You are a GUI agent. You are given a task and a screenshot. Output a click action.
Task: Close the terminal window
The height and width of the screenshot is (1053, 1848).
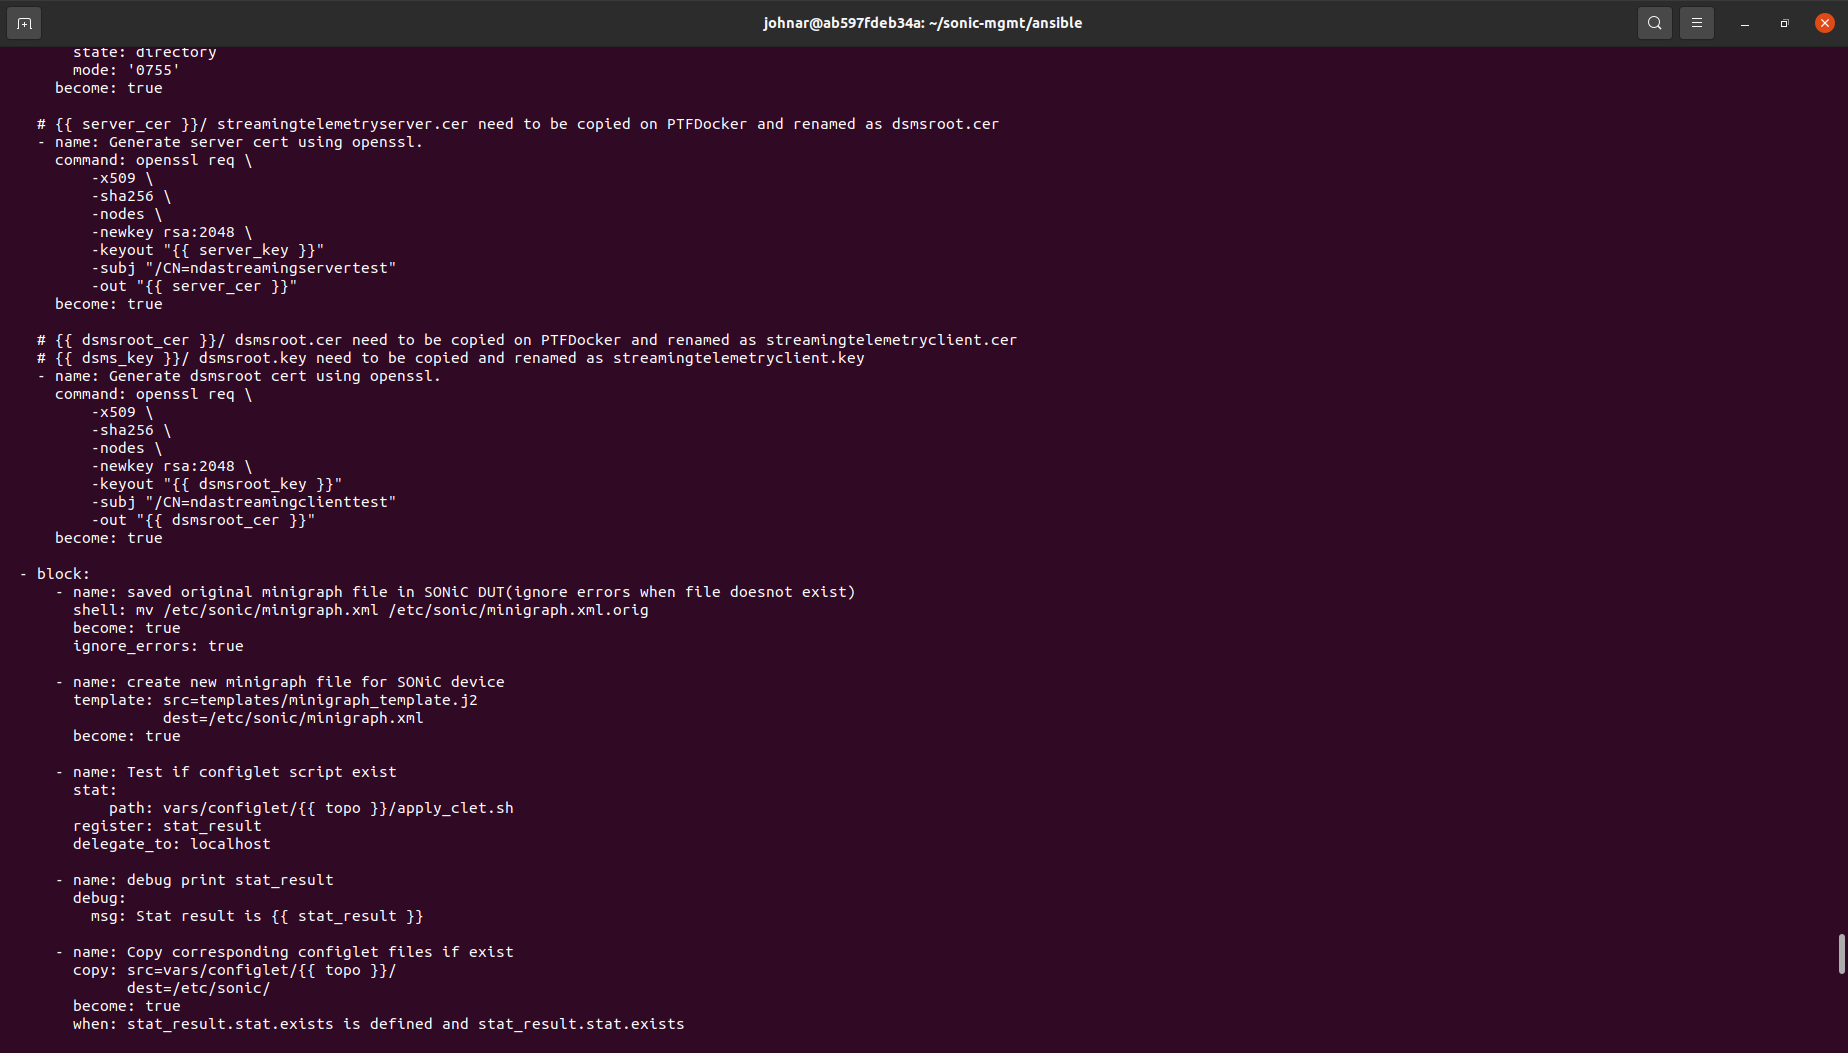[x=1825, y=23]
